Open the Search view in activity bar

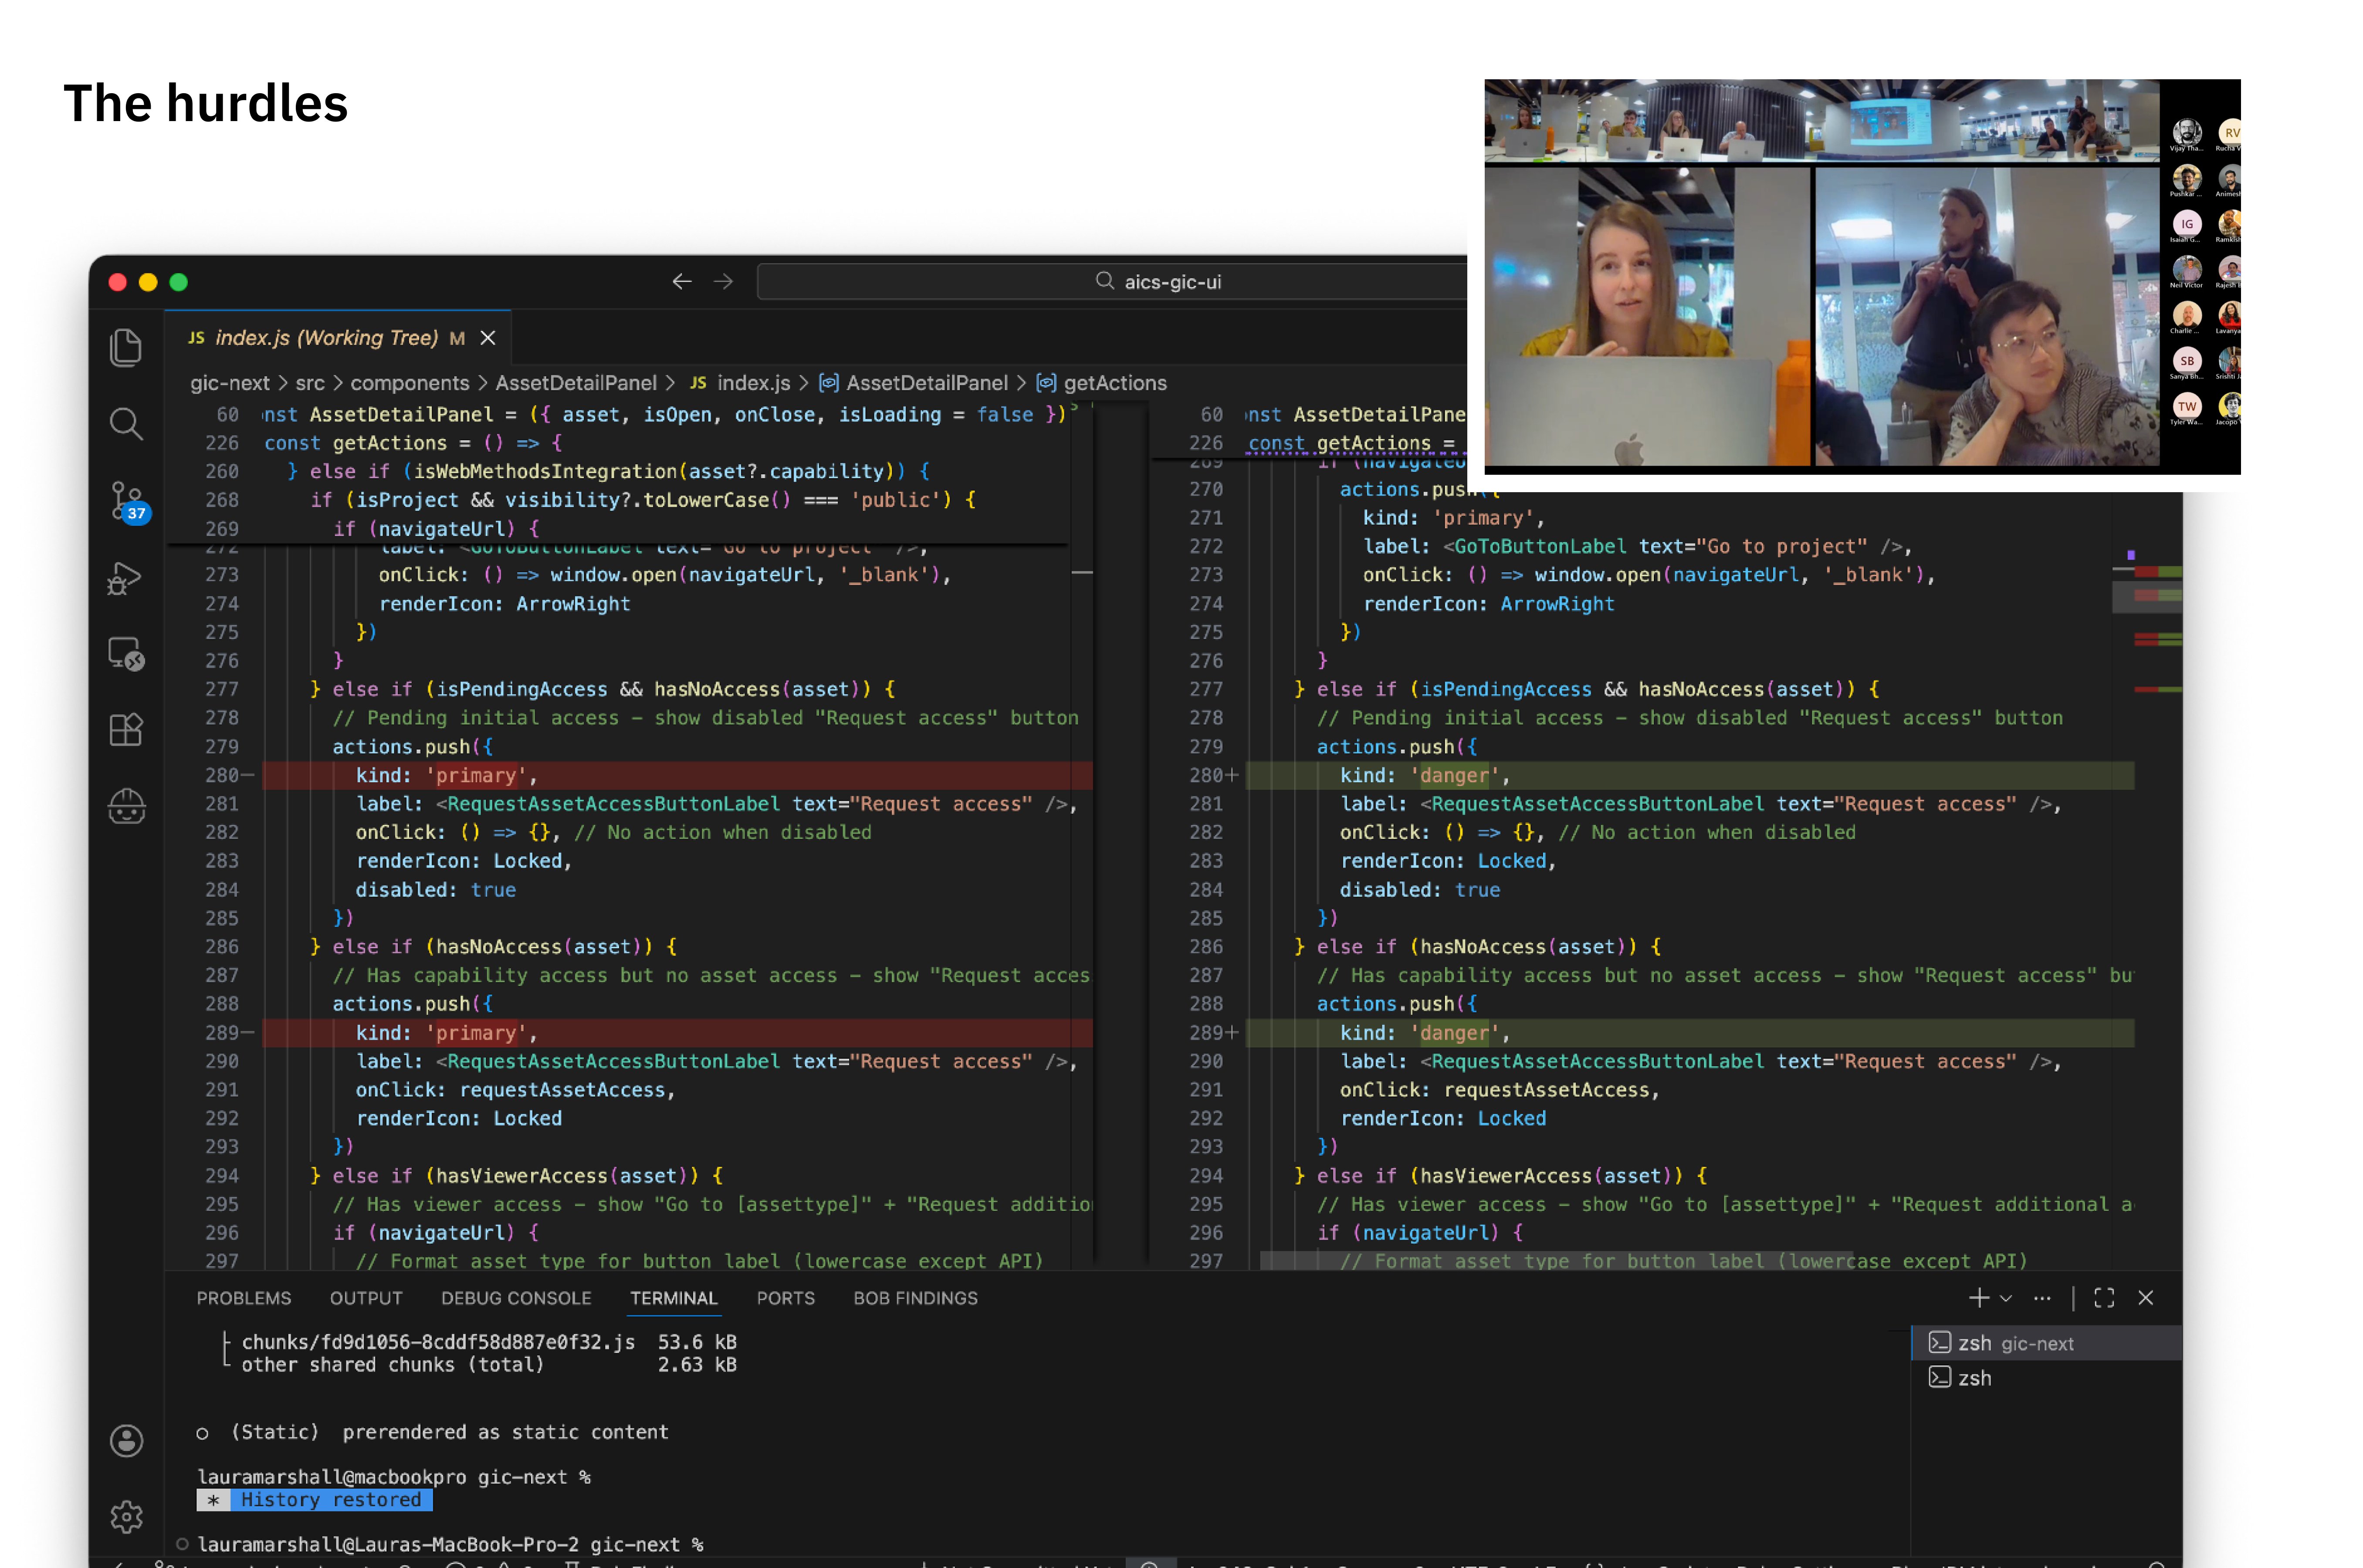point(126,423)
